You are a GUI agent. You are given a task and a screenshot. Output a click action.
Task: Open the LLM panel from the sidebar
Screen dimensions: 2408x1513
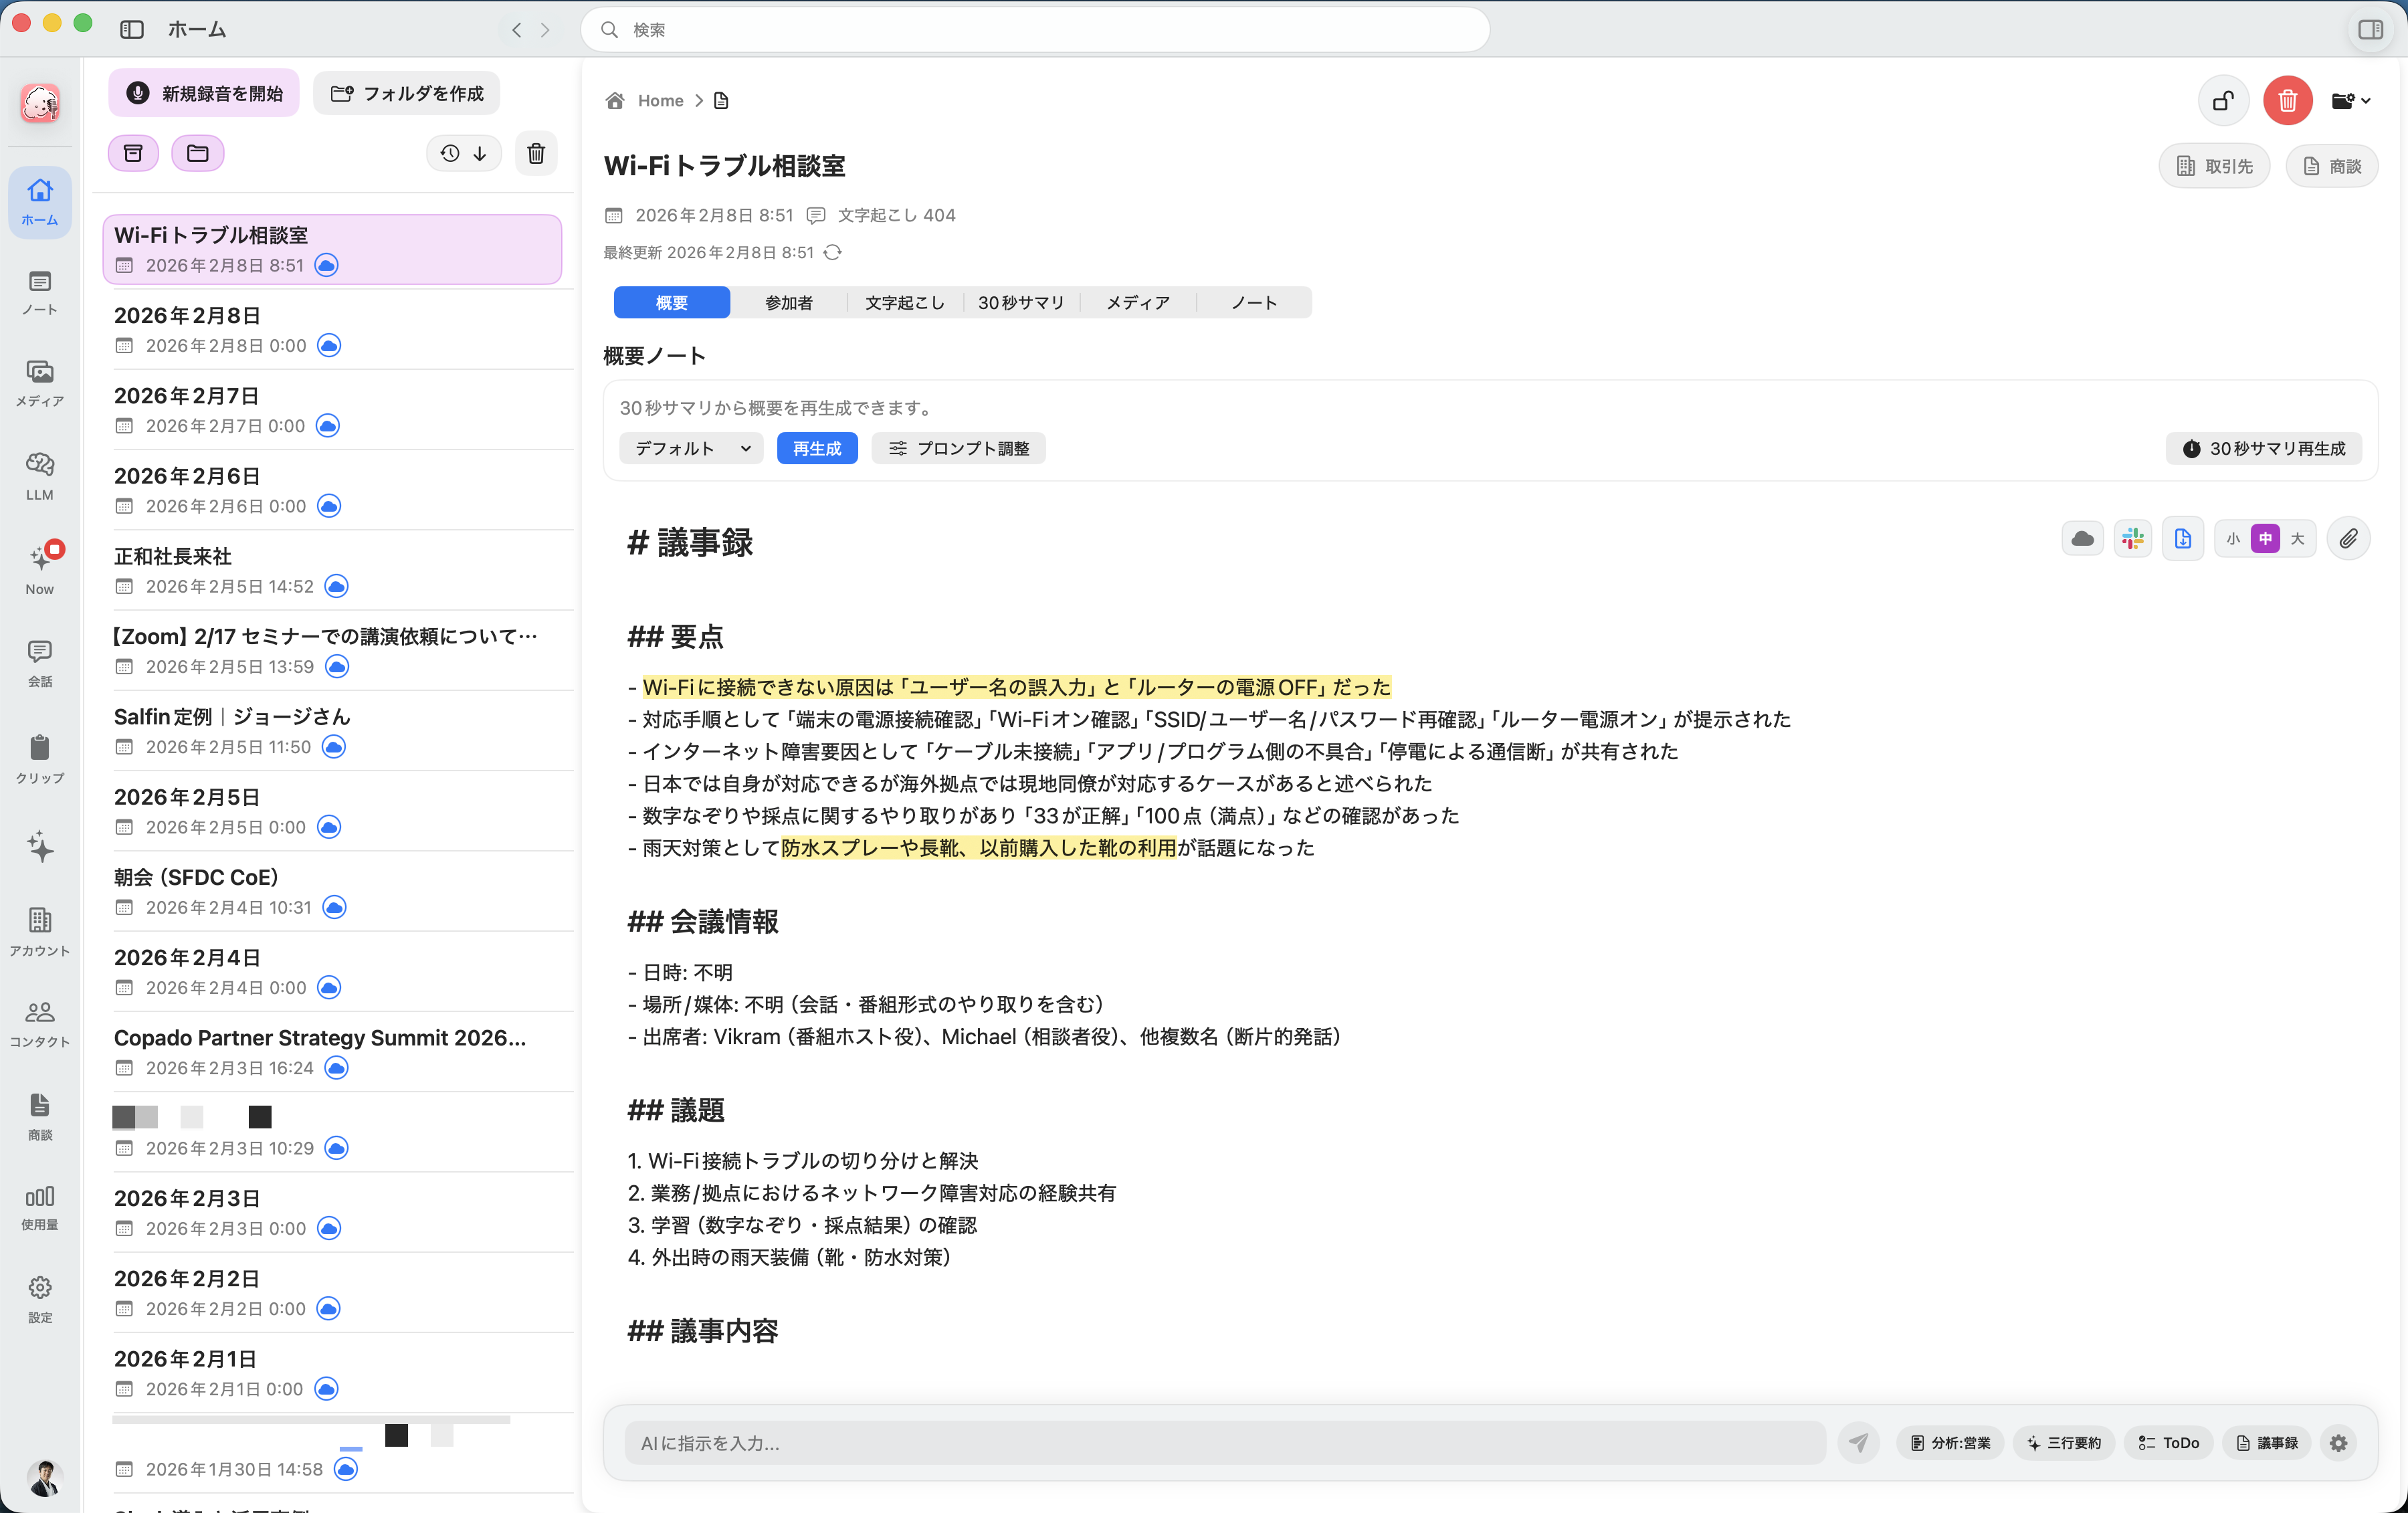(x=39, y=472)
